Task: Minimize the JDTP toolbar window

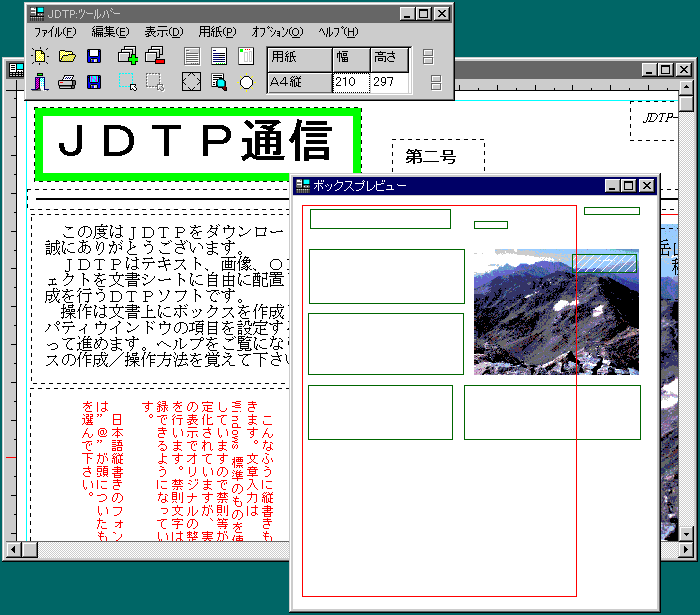Action: (x=407, y=14)
